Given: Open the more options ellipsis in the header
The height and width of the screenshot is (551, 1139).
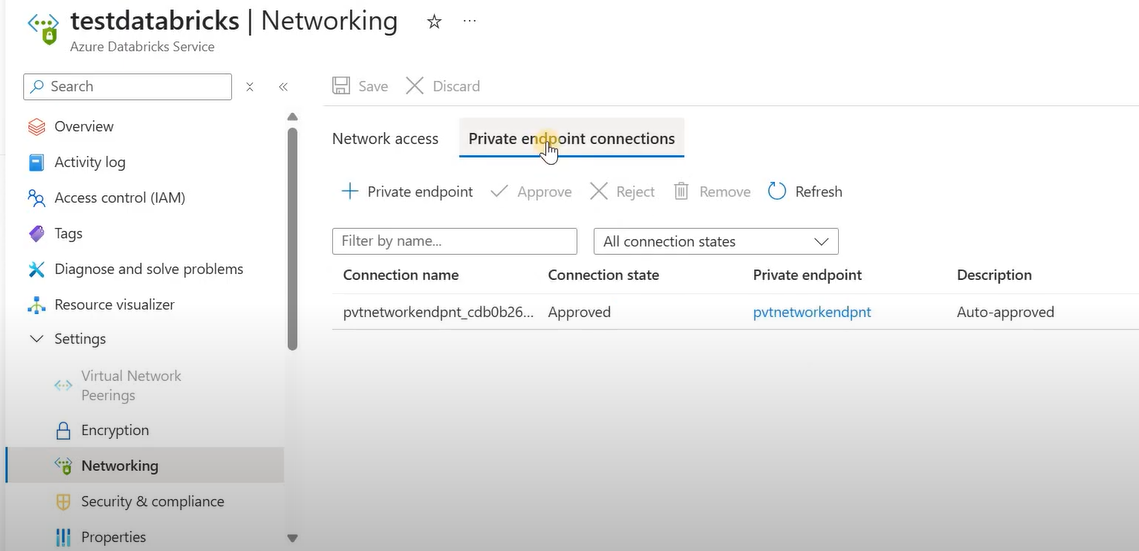Looking at the screenshot, I should point(469,21).
